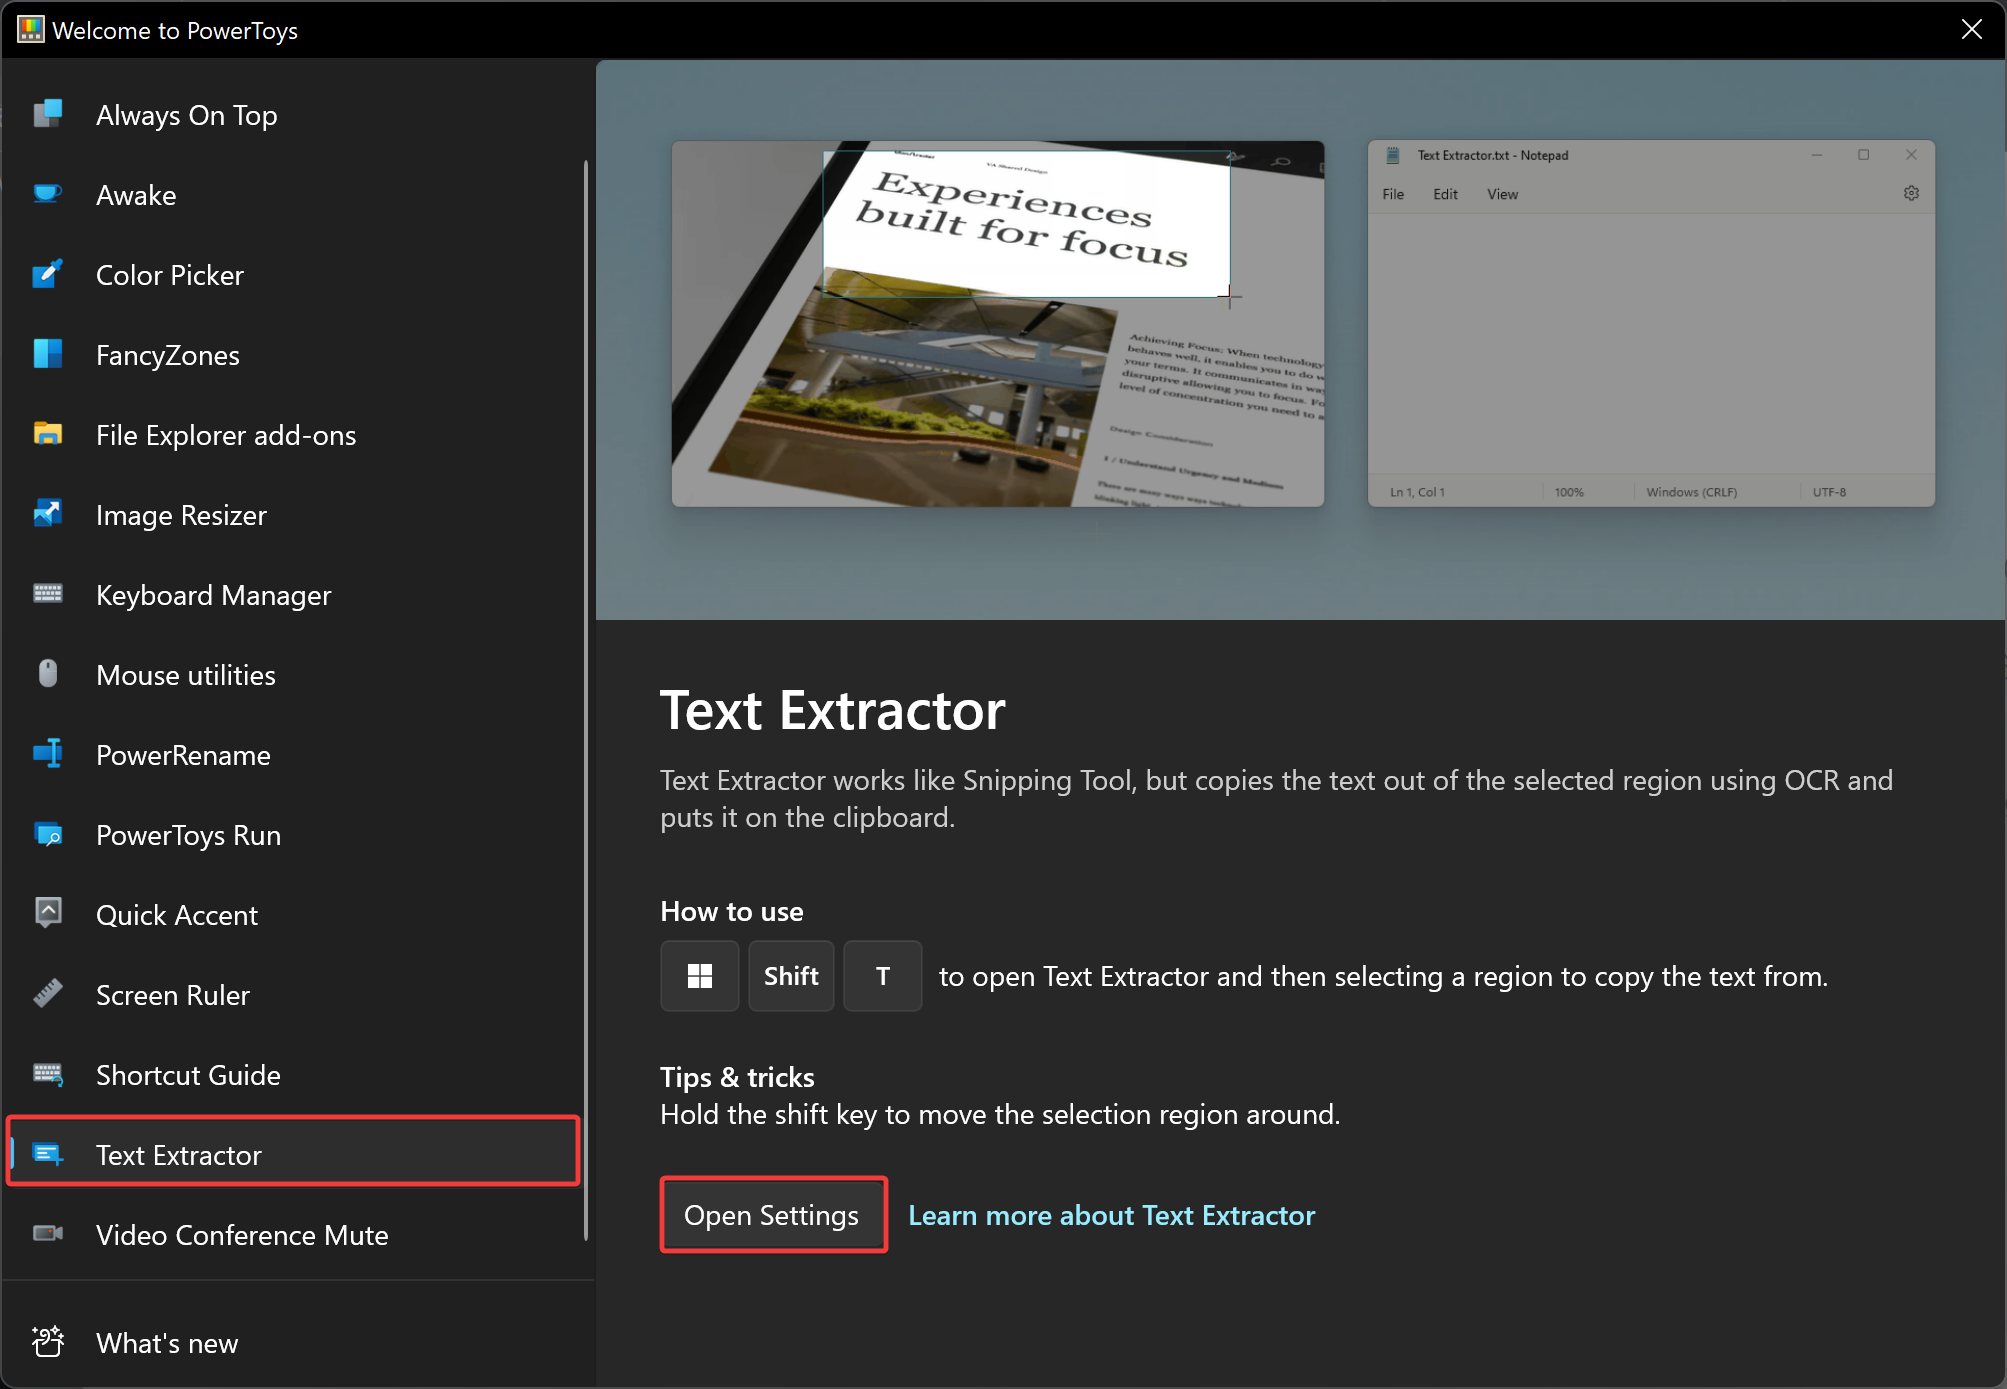Viewport: 2007px width, 1389px height.
Task: Click the Quick Accent icon
Action: click(48, 913)
